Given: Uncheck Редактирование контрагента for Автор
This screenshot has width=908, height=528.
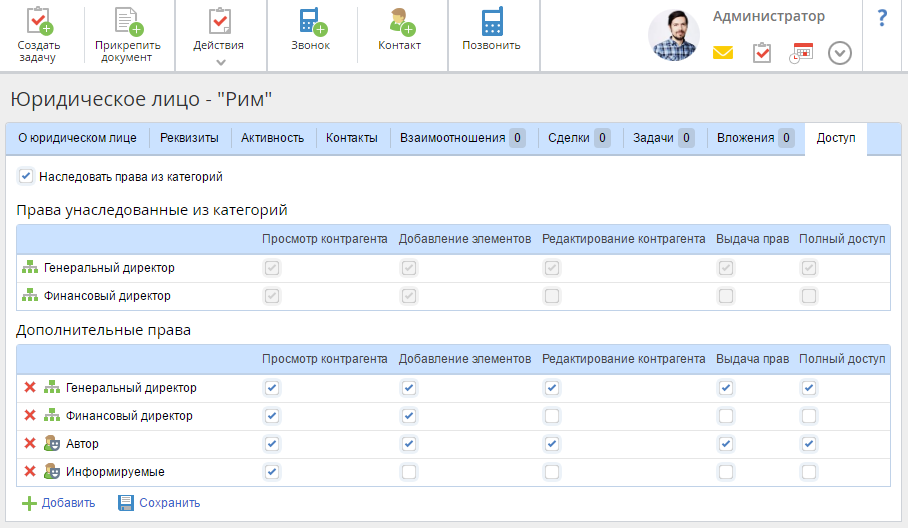Looking at the screenshot, I should pyautogui.click(x=552, y=444).
